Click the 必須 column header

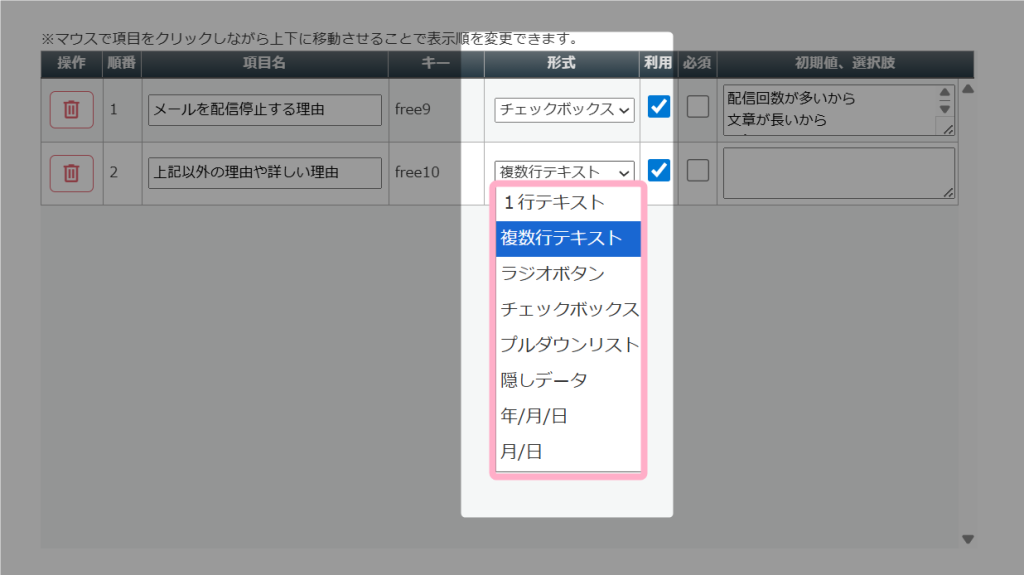[x=697, y=63]
